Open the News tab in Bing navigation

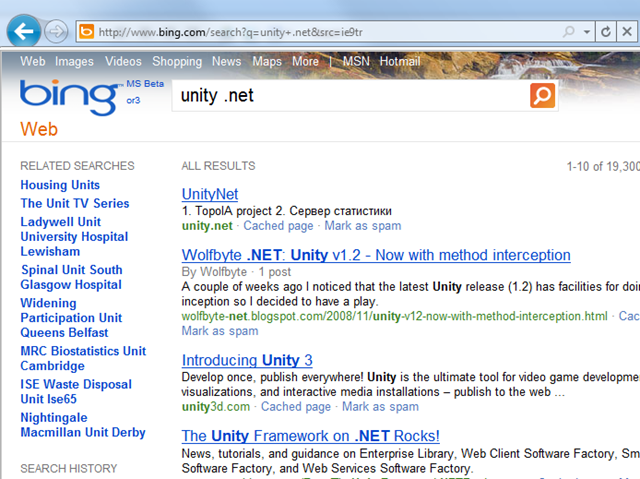pyautogui.click(x=227, y=61)
